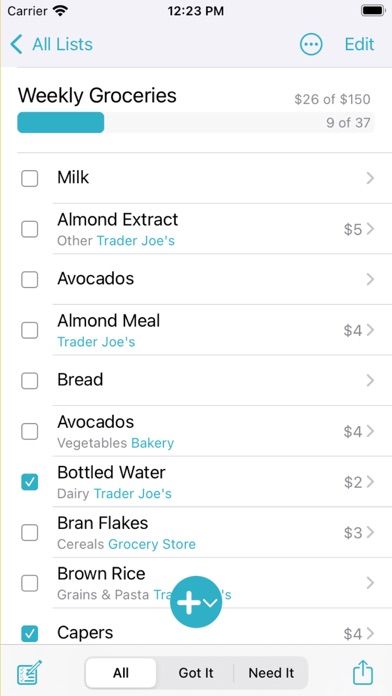
Task: Switch to the Need It tab
Action: click(271, 673)
